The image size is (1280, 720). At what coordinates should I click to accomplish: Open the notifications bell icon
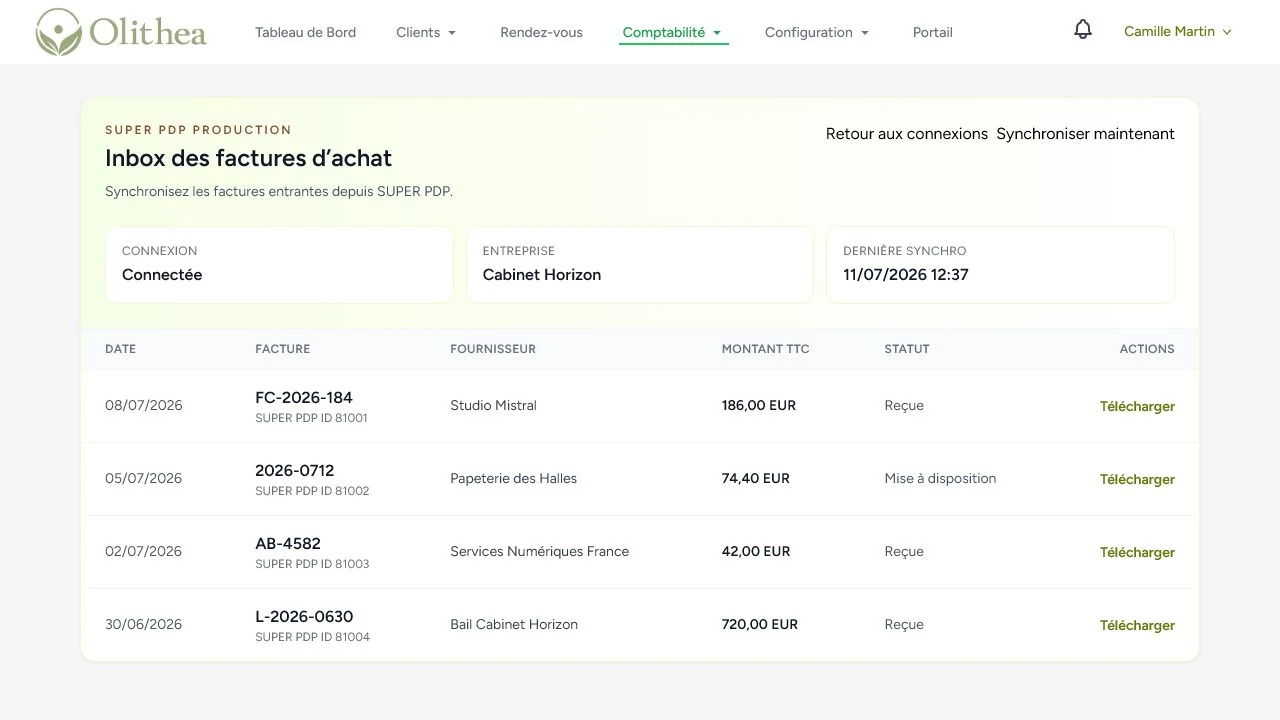point(1083,30)
